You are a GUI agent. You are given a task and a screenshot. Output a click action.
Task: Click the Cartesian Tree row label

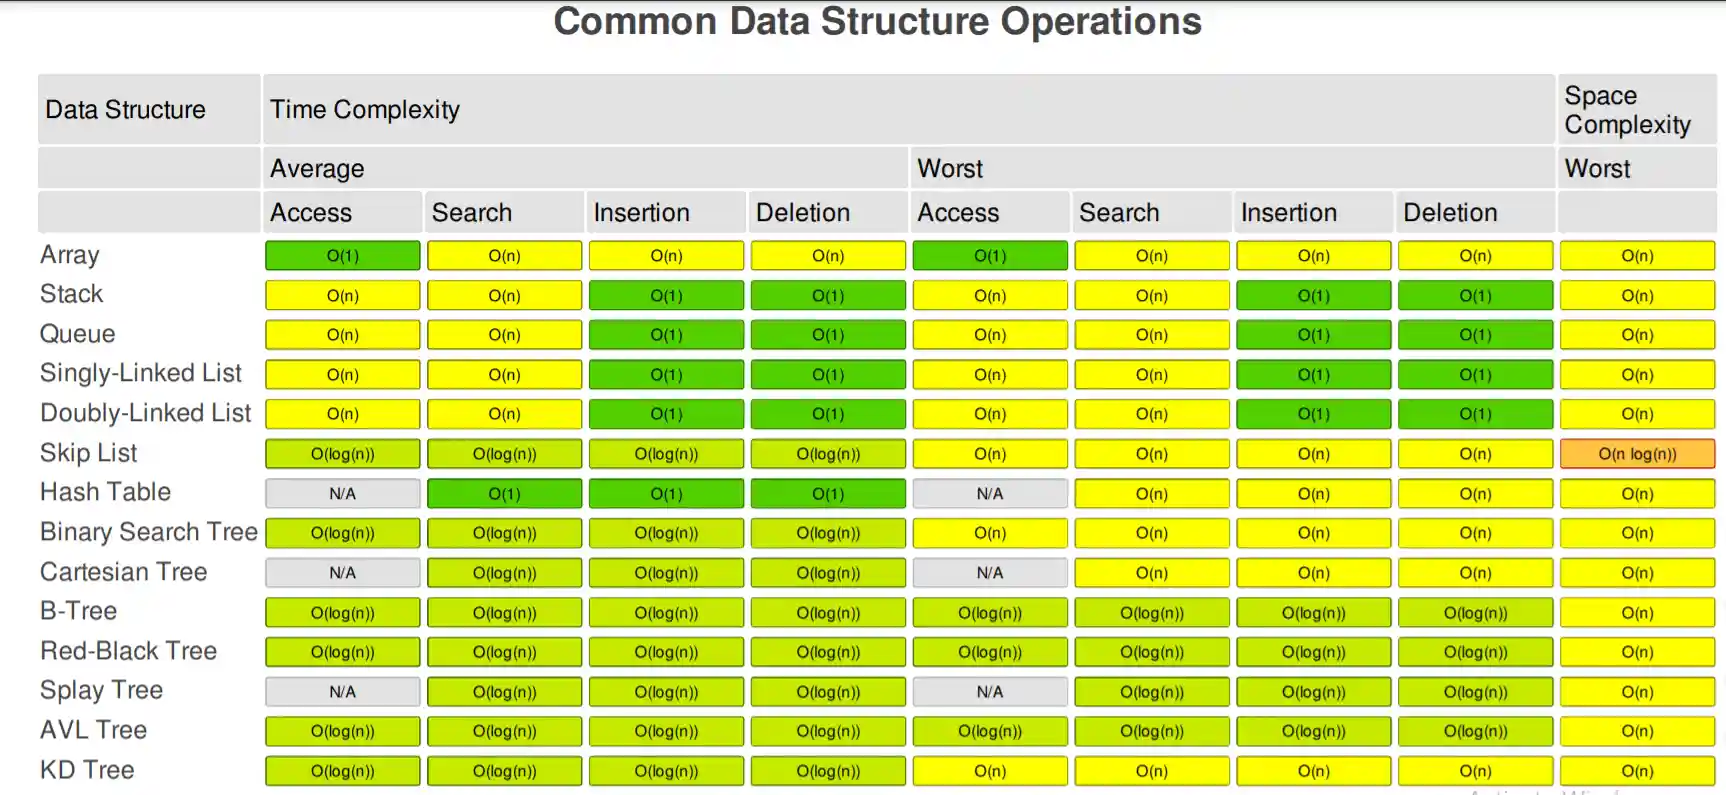pyautogui.click(x=123, y=572)
